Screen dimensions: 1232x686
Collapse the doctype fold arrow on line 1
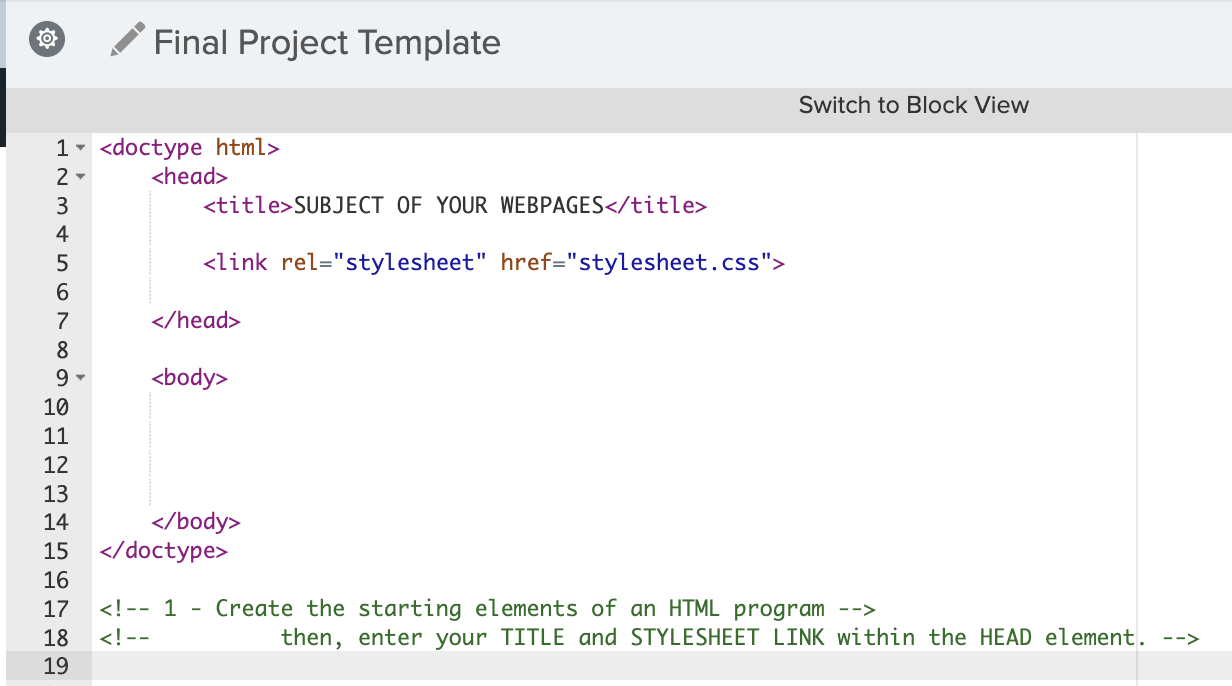80,149
